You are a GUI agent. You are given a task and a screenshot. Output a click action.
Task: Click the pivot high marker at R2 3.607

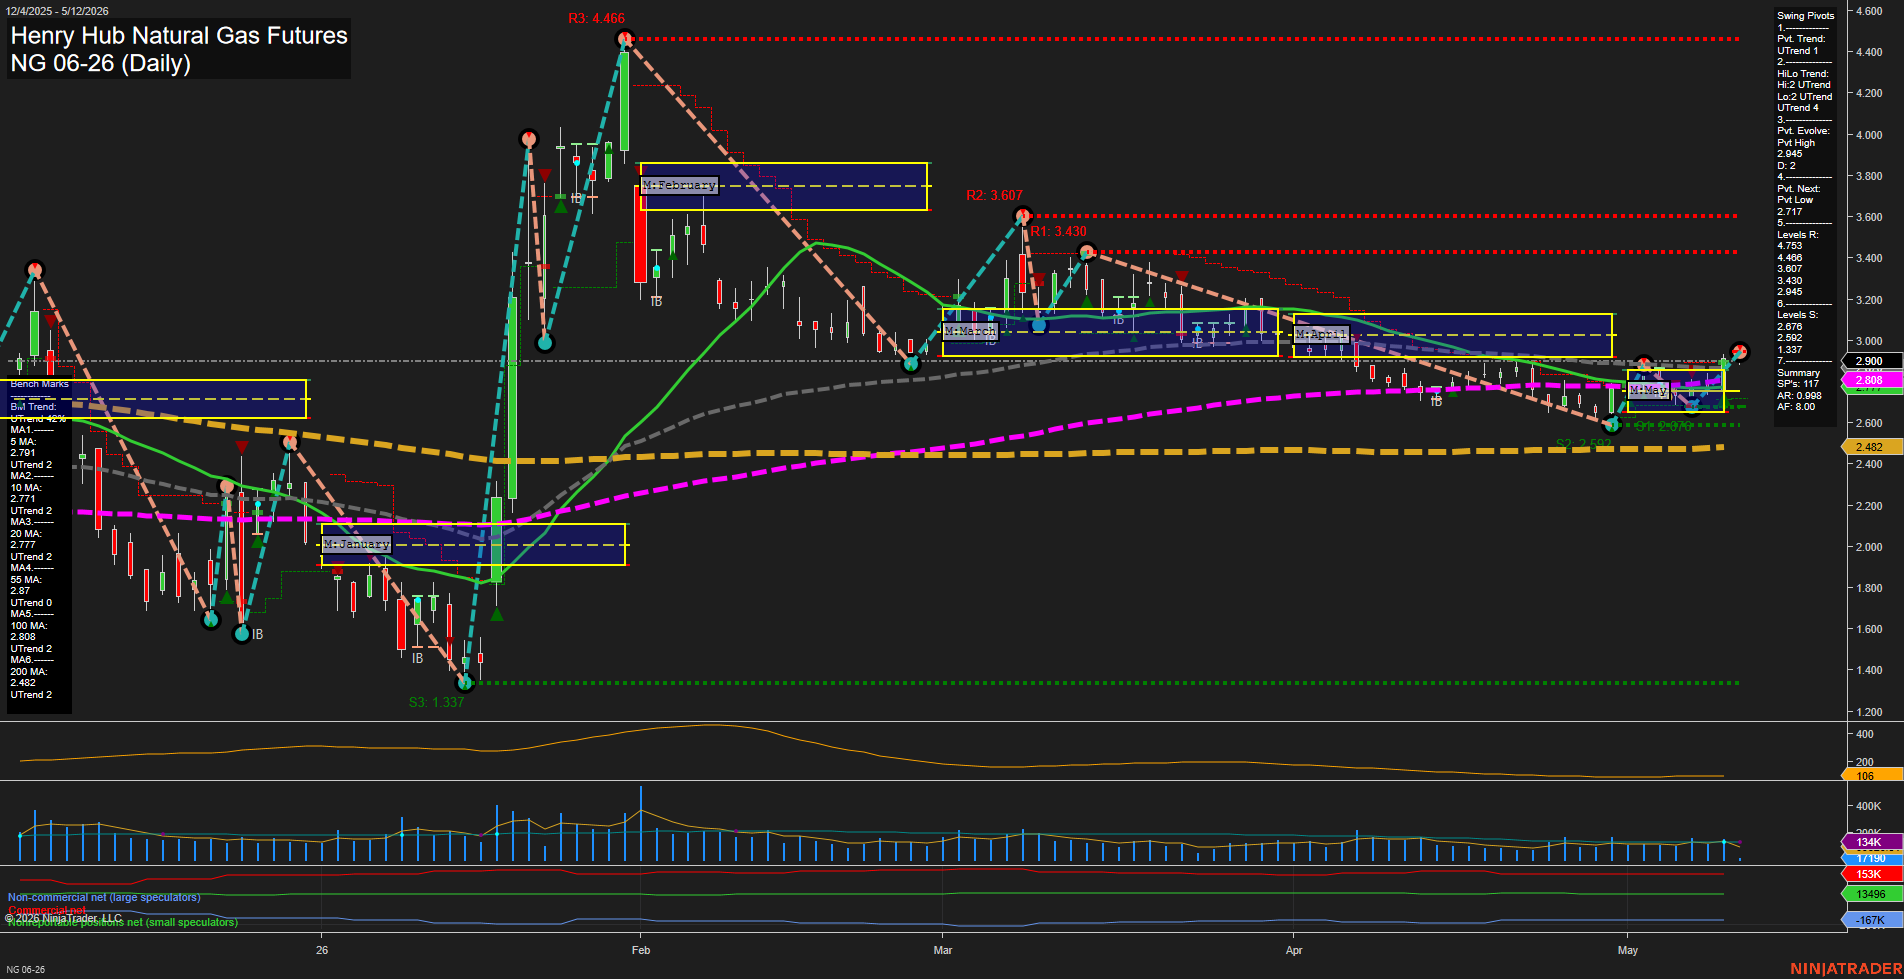click(x=1022, y=216)
